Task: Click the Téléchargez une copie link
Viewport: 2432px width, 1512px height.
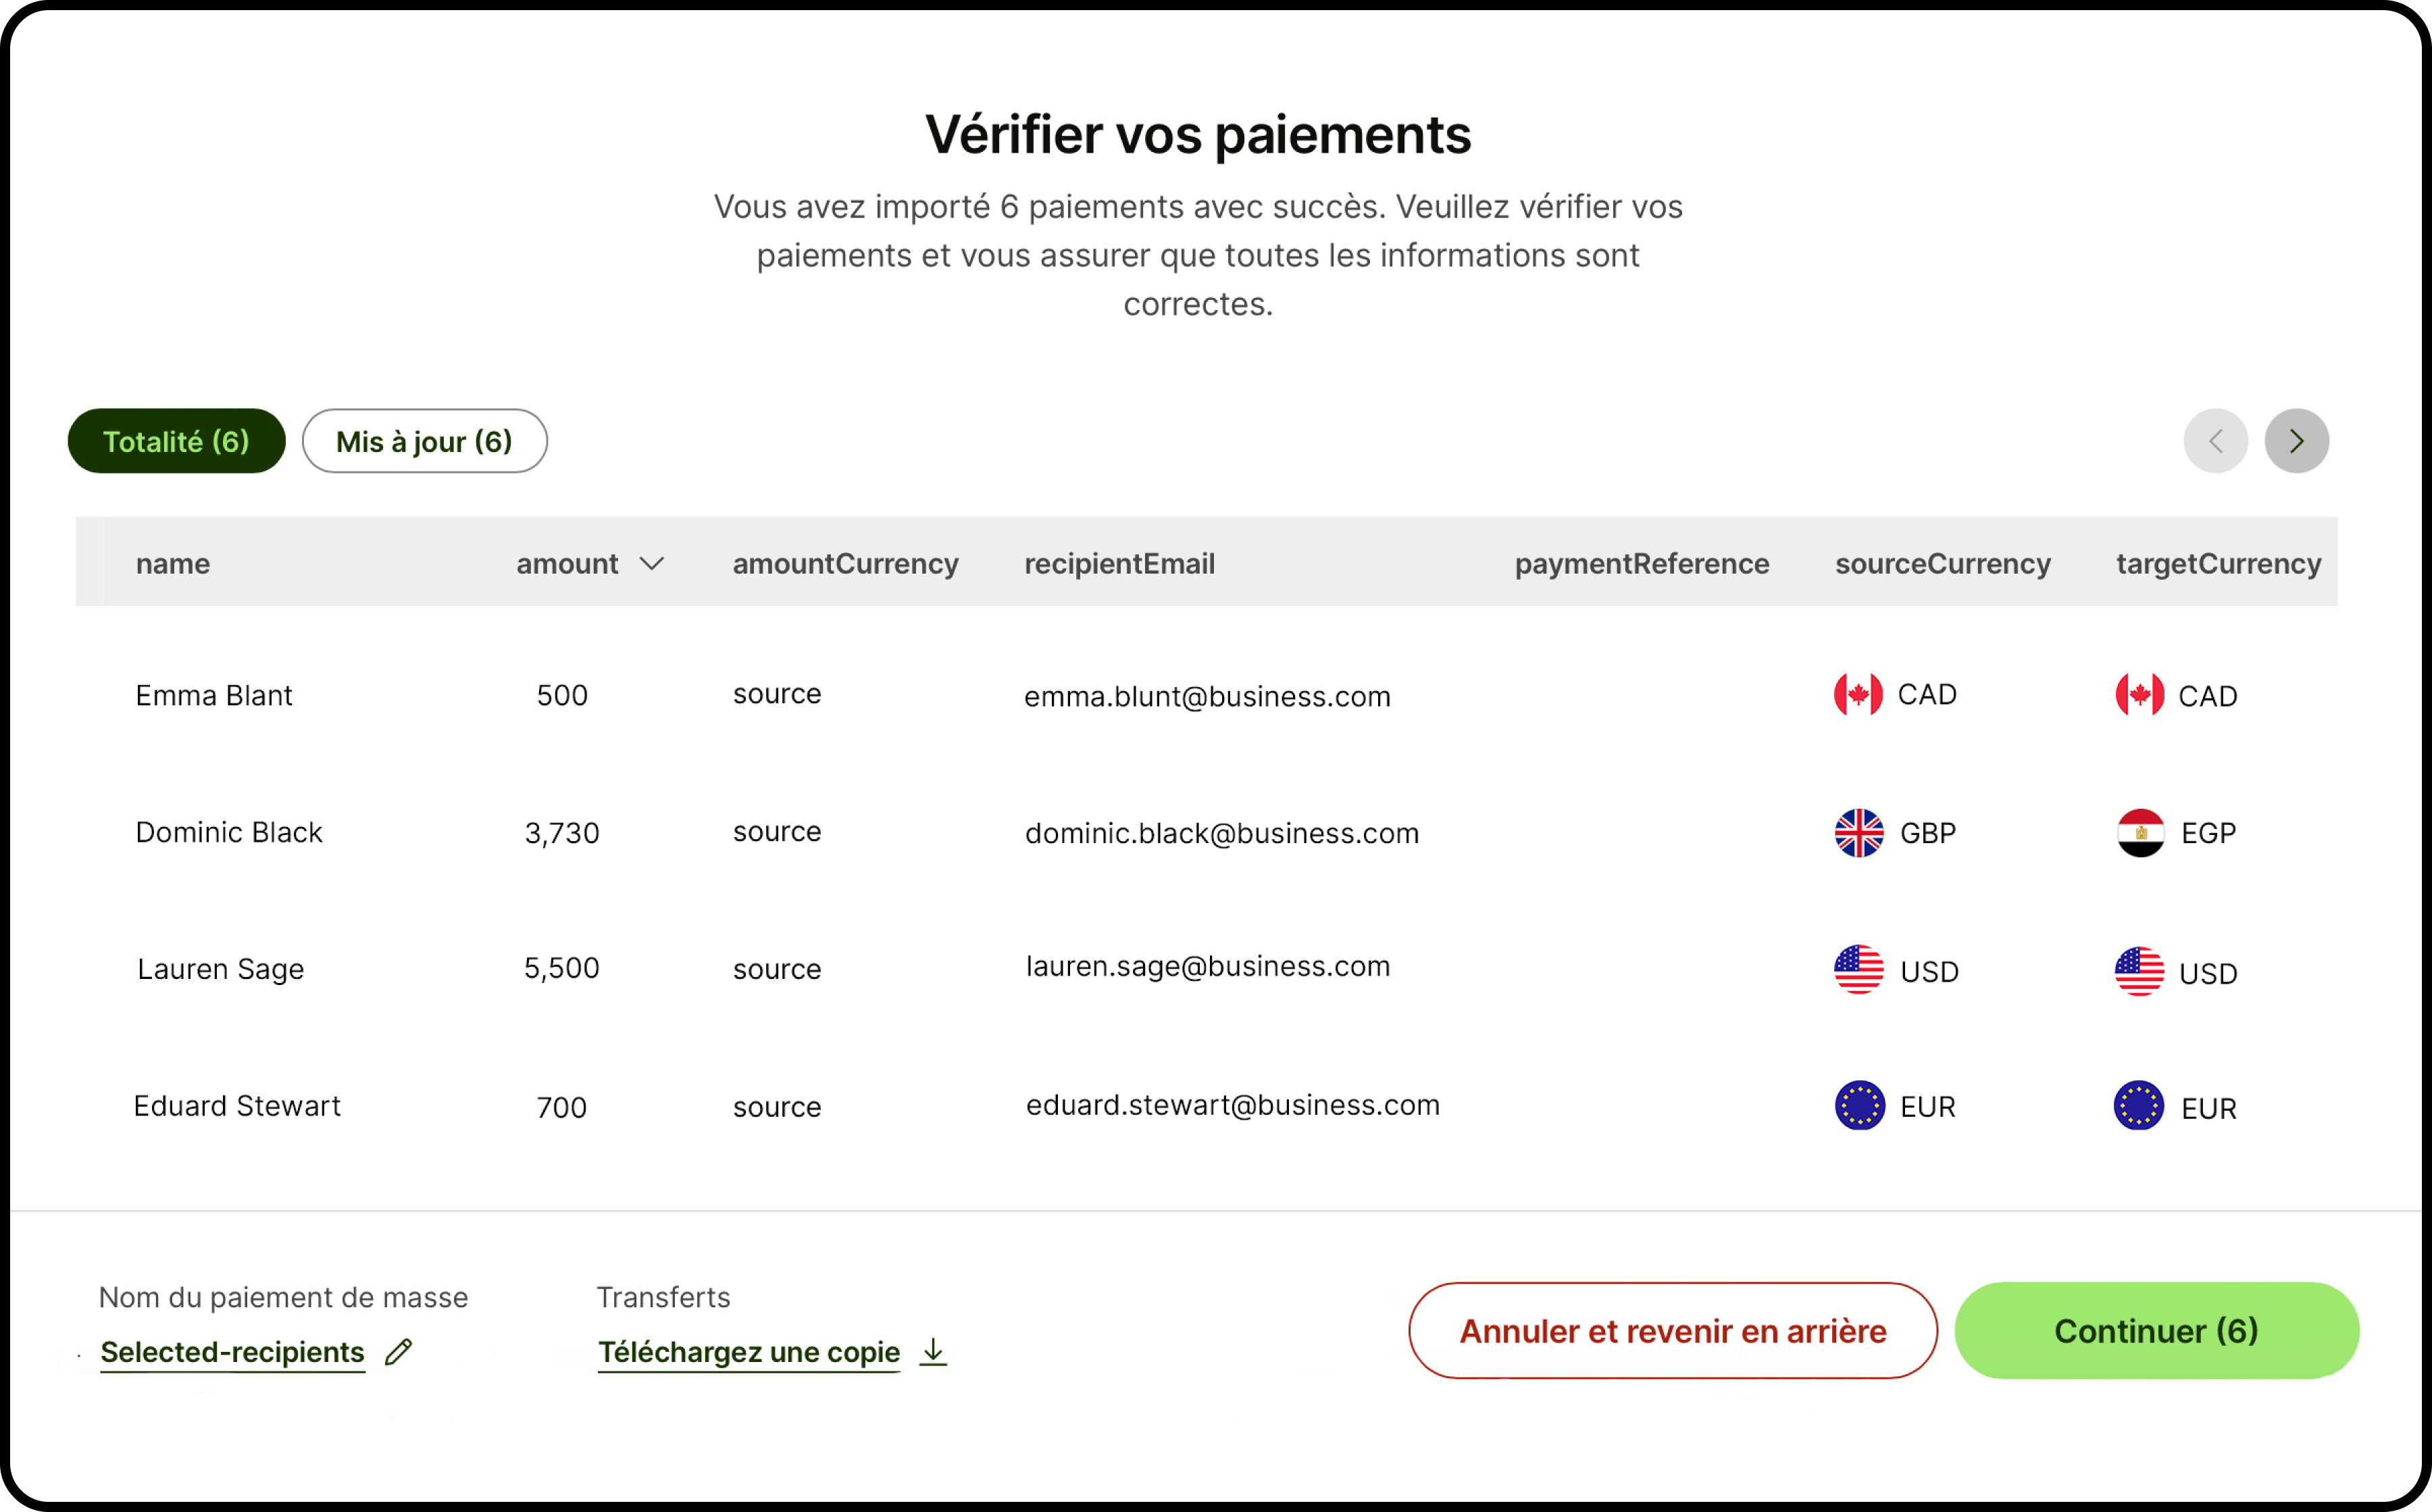Action: [x=749, y=1352]
